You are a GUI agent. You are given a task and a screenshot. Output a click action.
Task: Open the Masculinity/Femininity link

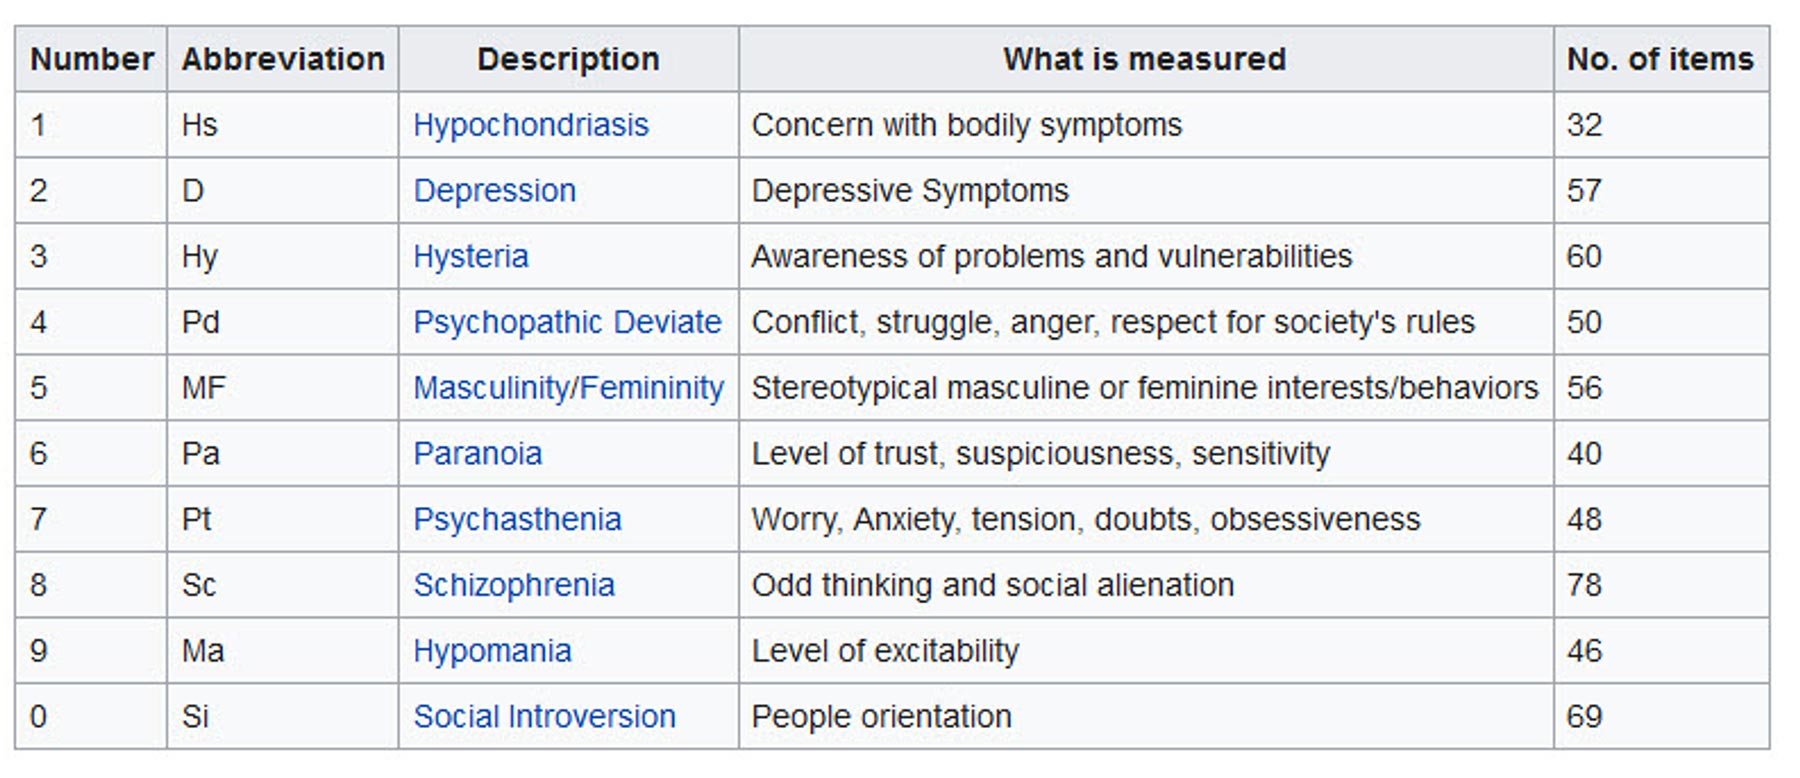[568, 388]
